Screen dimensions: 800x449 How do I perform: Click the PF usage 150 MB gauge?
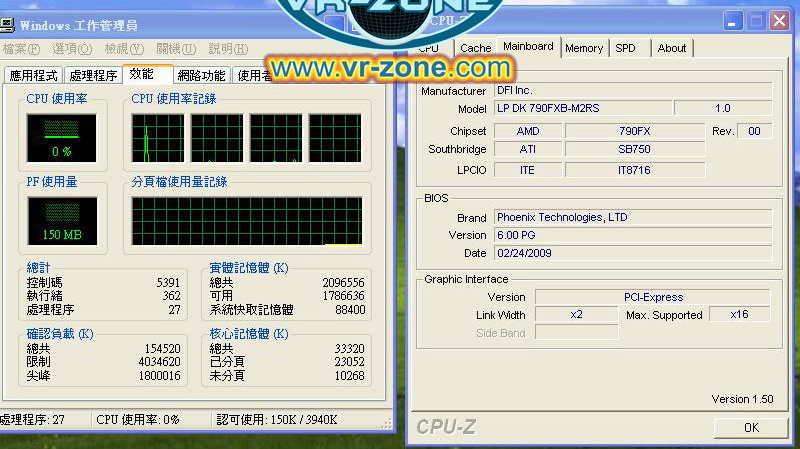(62, 221)
